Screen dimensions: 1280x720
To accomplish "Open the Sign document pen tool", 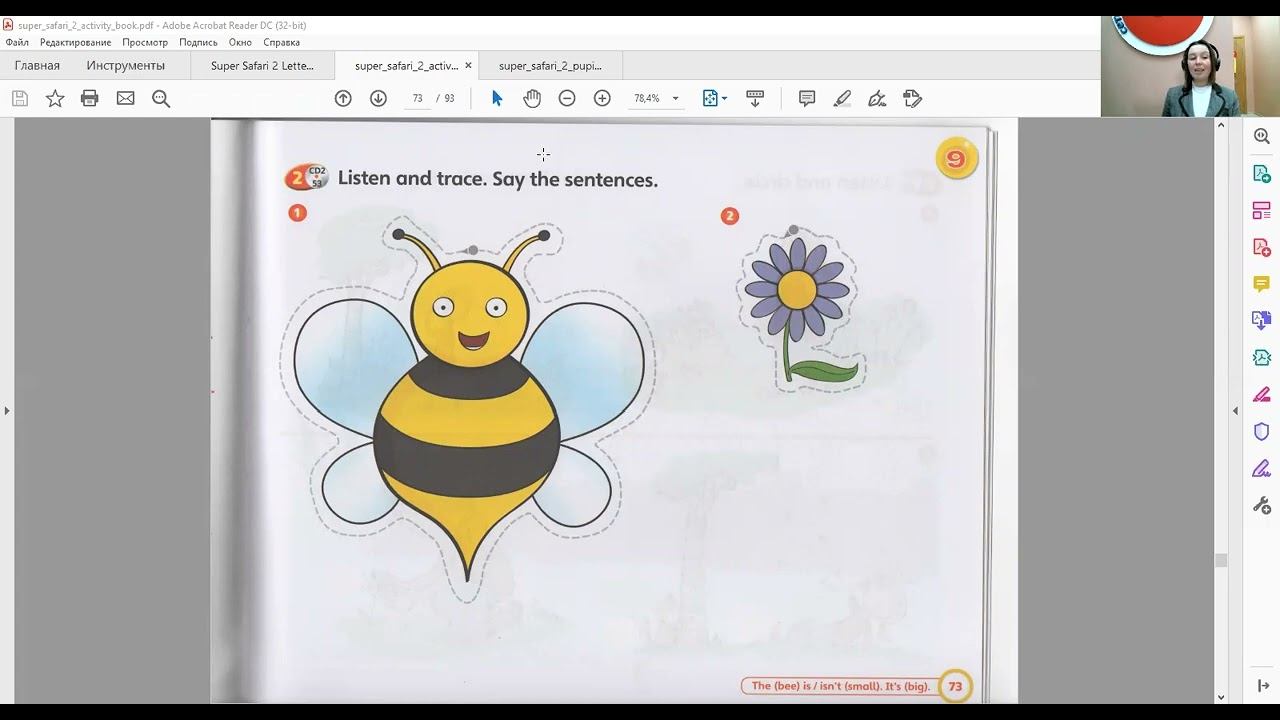I will point(877,98).
